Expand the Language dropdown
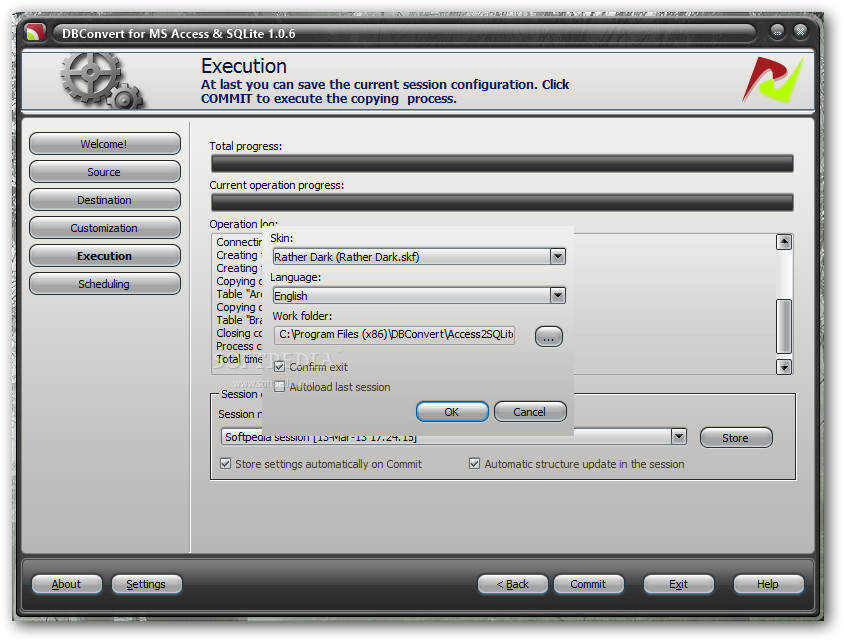This screenshot has width=844, height=641. (558, 295)
